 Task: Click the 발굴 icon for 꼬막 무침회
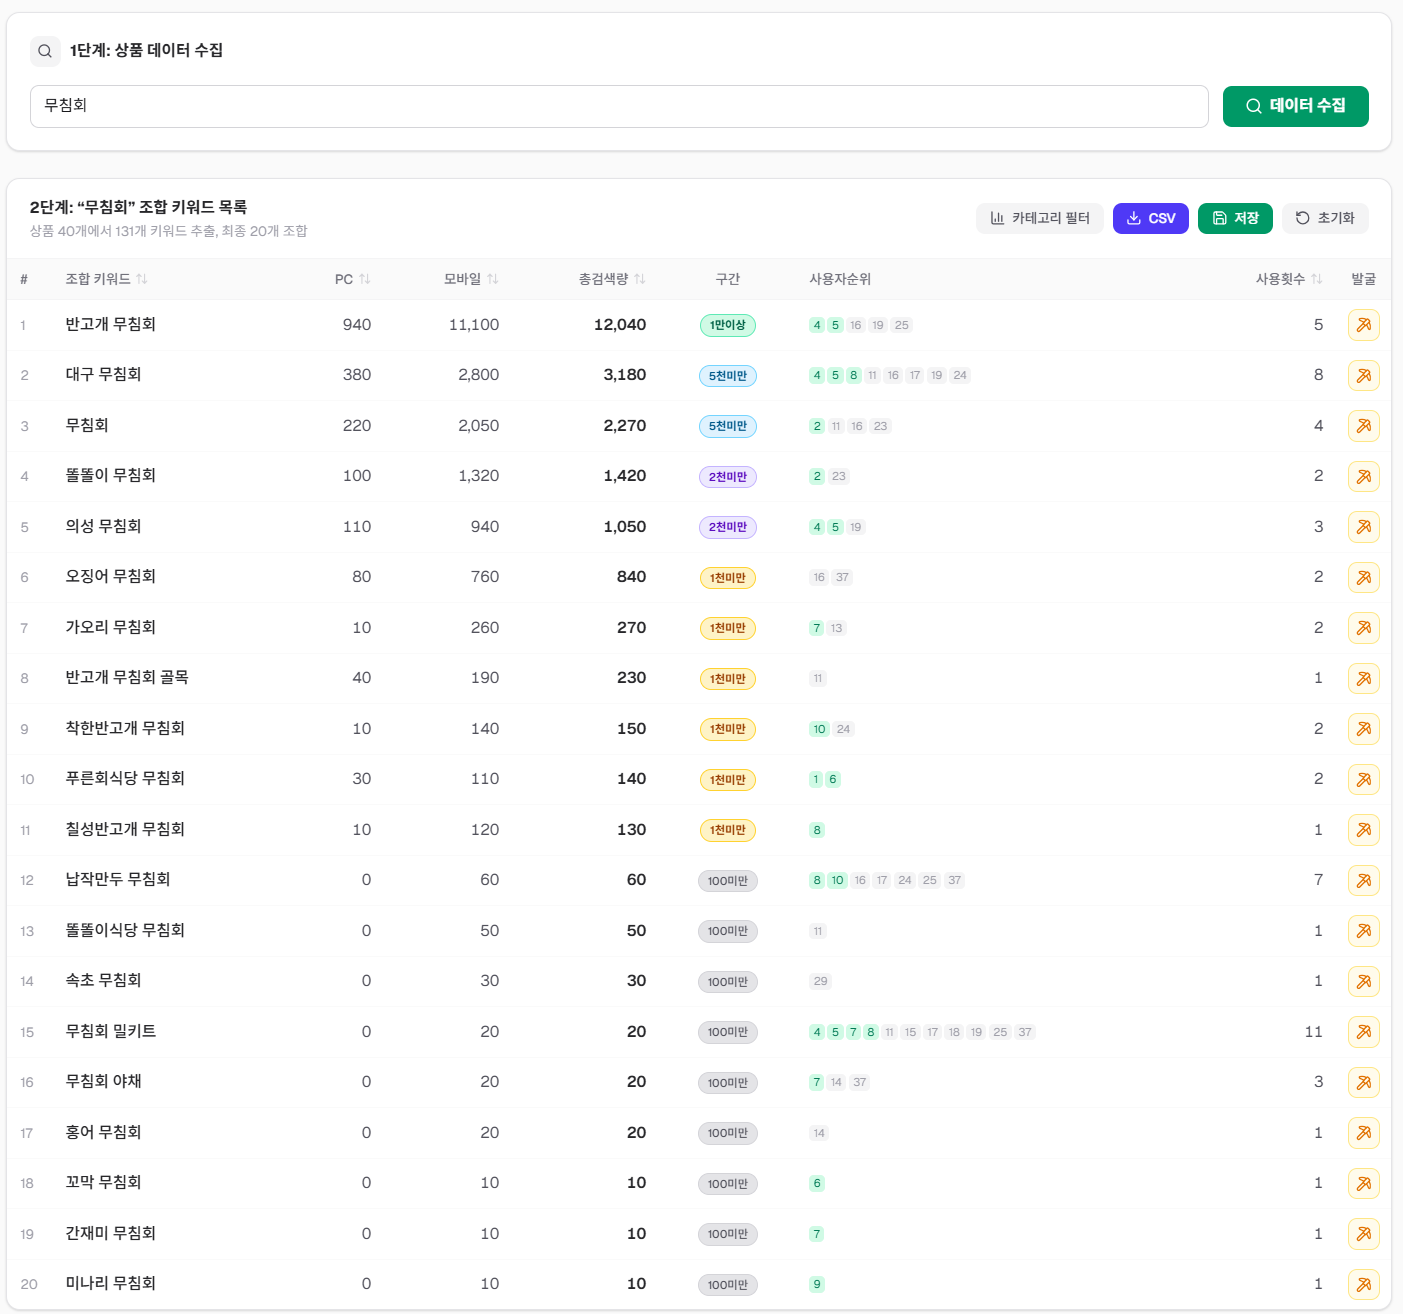(1364, 1183)
